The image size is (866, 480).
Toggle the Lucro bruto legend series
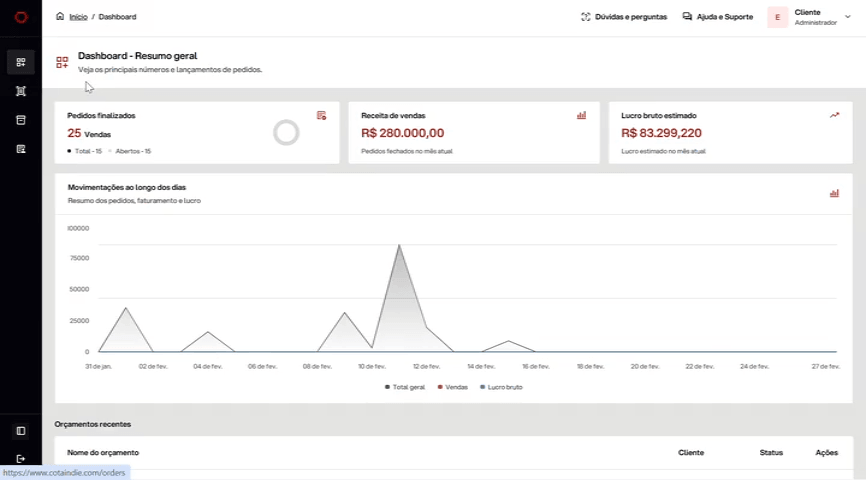pos(501,387)
